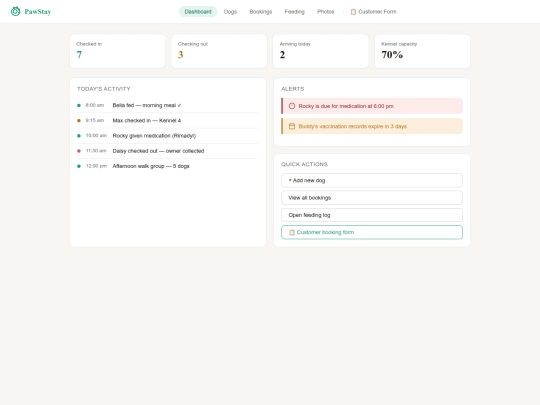Viewport: 540px width, 405px height.
Task: Open the Checking out stat card
Action: click(x=219, y=51)
